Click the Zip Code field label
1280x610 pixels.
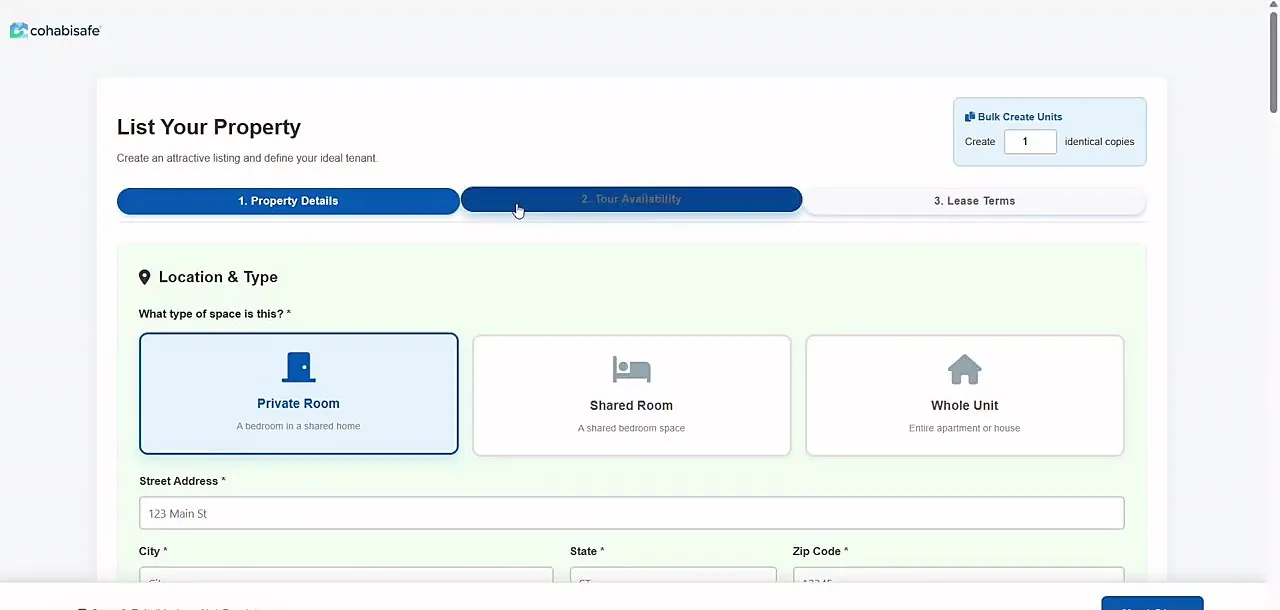tap(820, 551)
